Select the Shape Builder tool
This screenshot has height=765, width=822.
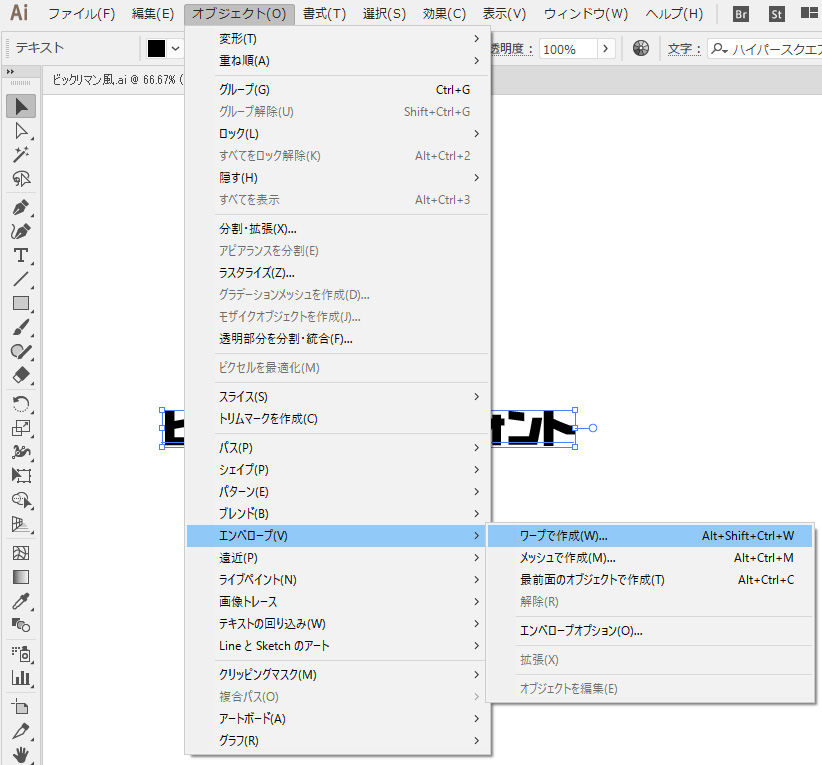pos(21,500)
